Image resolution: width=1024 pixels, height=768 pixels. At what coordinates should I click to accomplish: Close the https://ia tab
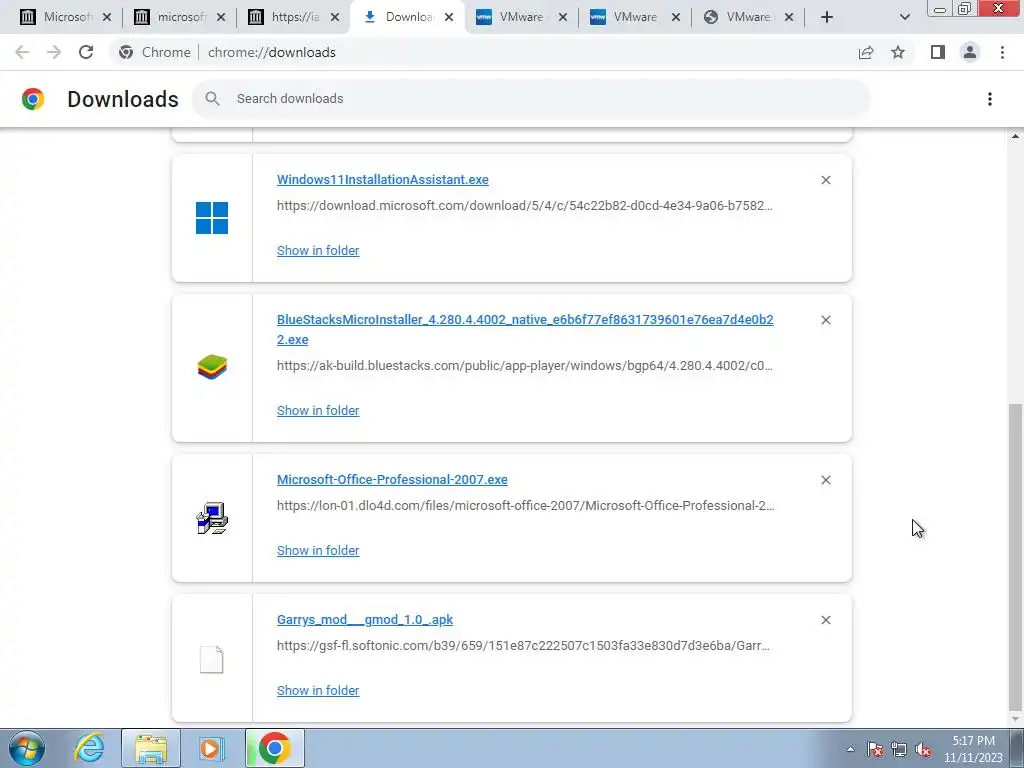click(x=335, y=17)
